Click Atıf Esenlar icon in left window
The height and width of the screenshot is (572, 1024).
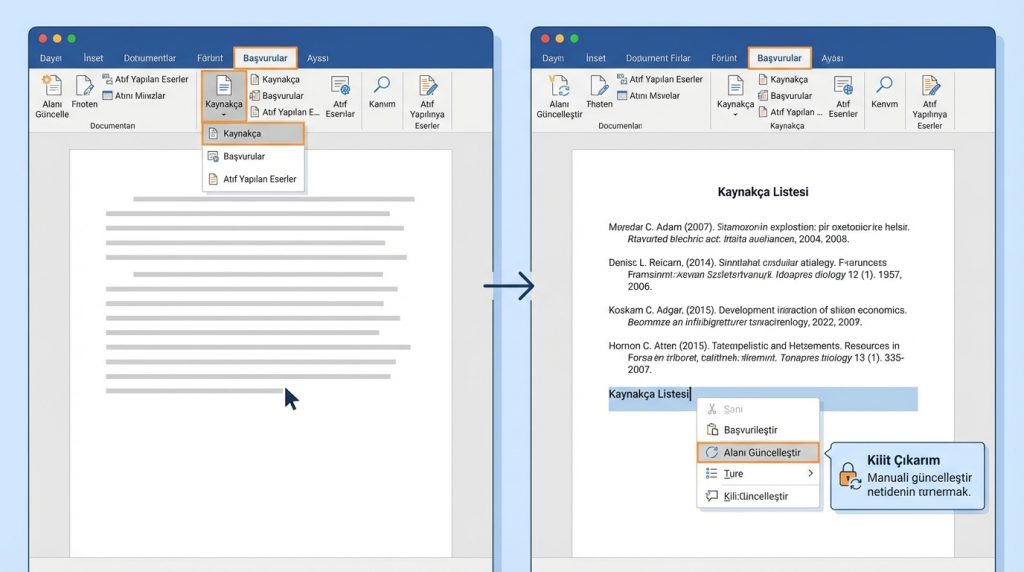[x=340, y=86]
